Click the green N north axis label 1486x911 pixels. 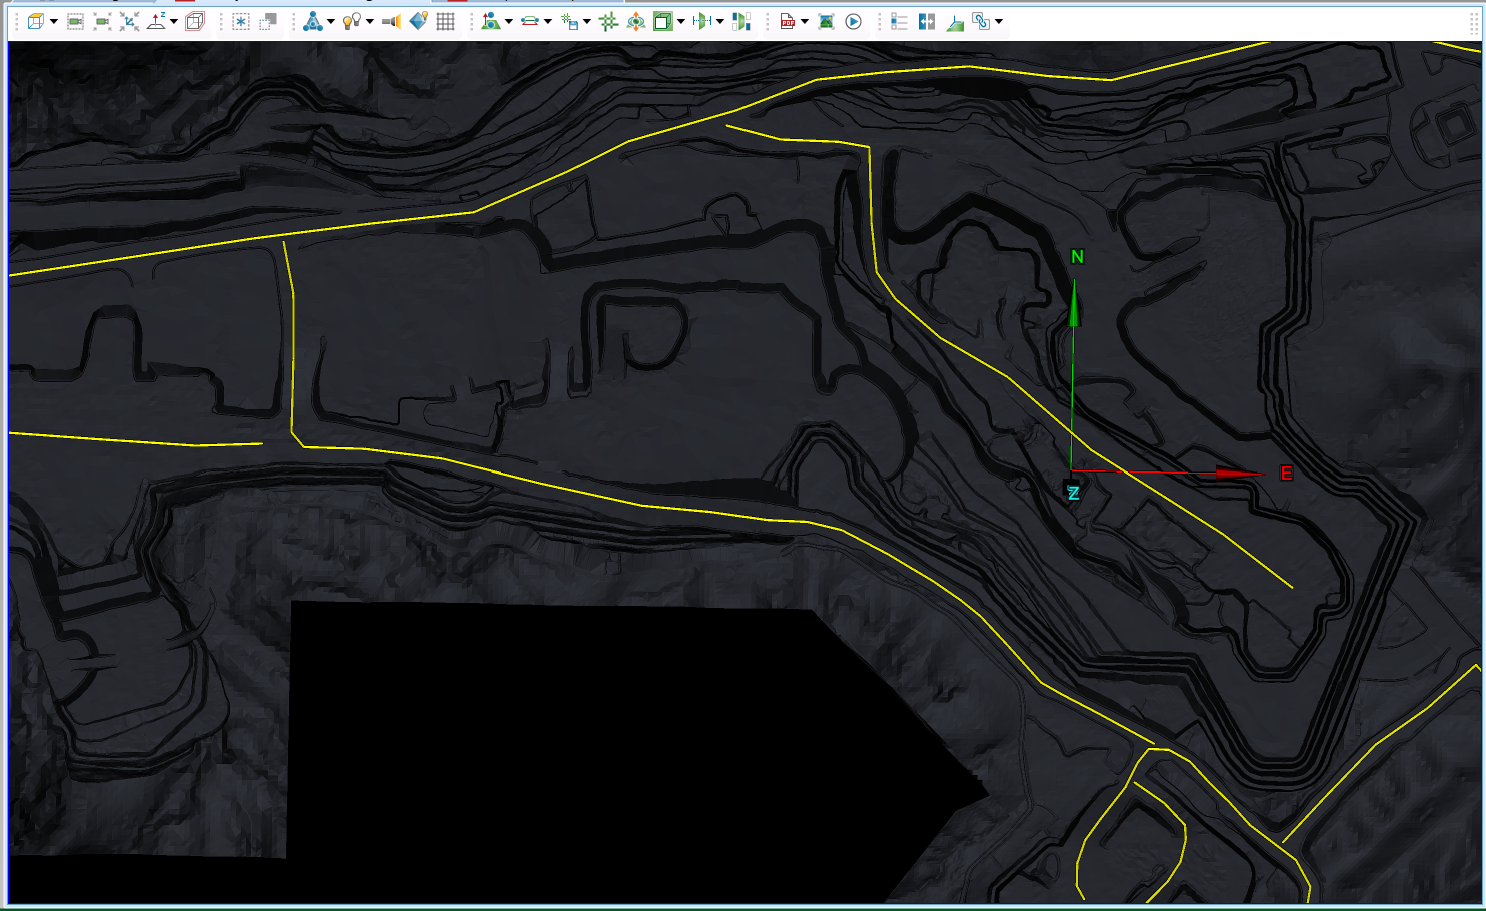coord(1077,257)
